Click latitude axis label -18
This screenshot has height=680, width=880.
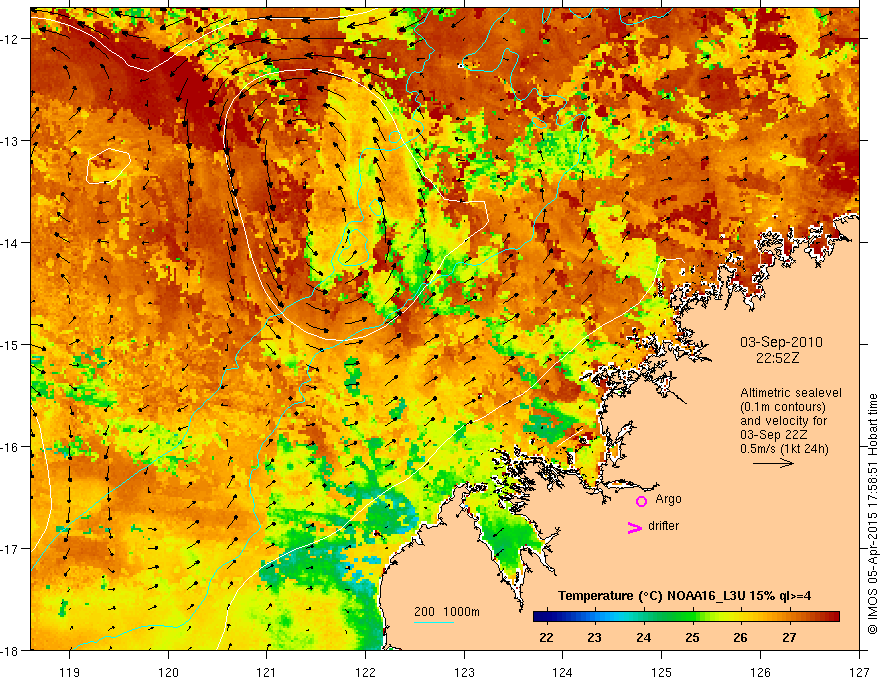[10, 650]
